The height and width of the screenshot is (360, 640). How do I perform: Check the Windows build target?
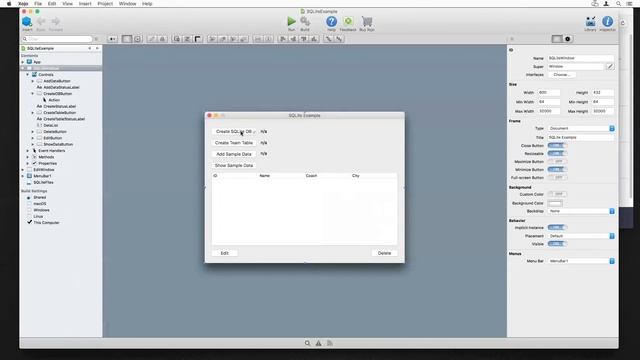29,210
